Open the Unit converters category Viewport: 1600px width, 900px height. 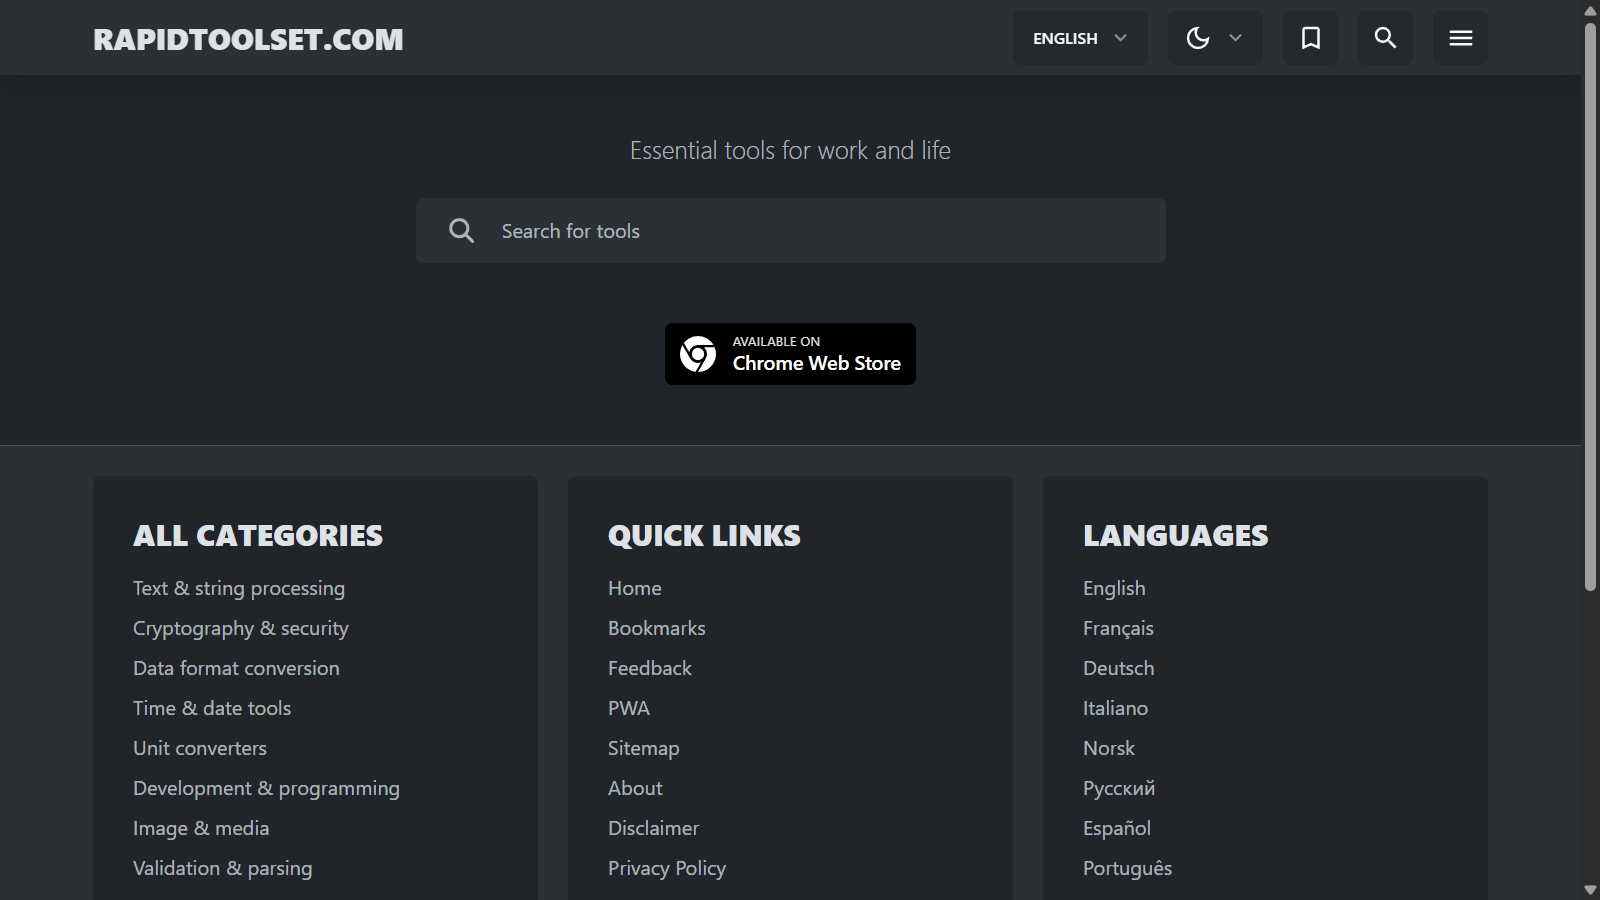199,747
